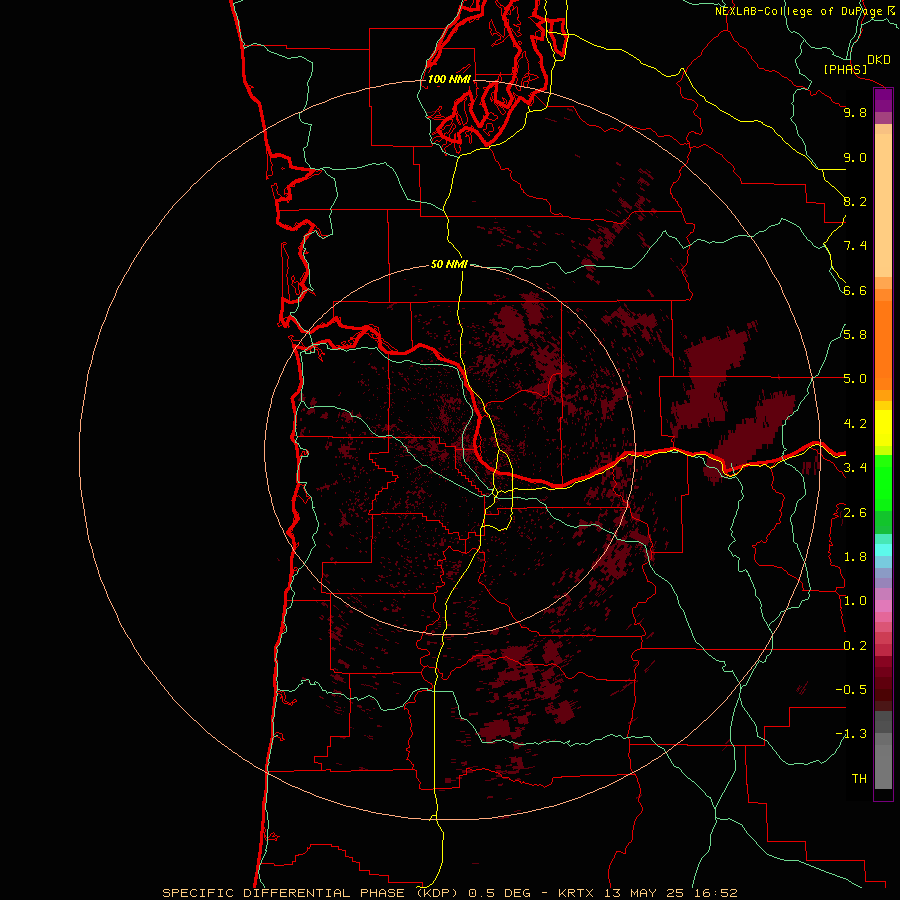900x900 pixels.
Task: Click the 50 NMI range ring label
Action: (x=449, y=264)
